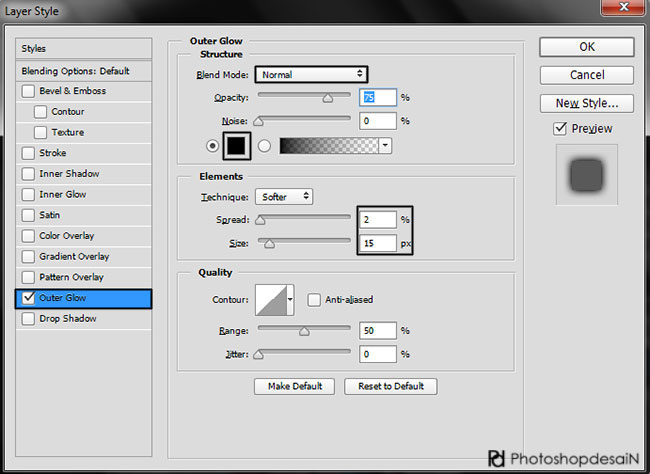Viewport: 650px width, 474px height.
Task: Check the Bevel & Emboss checkbox
Action: click(28, 91)
